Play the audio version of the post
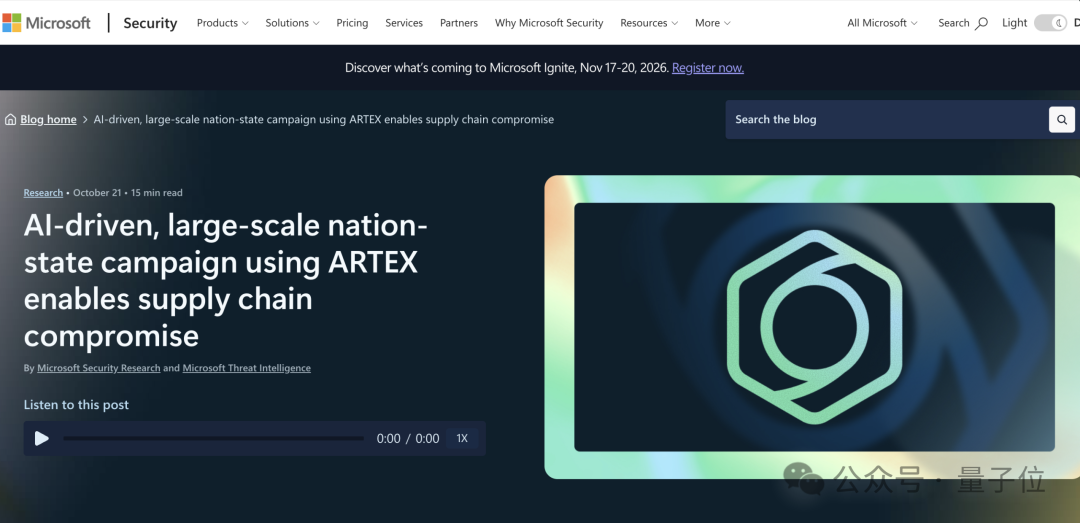The image size is (1080, 523). (x=41, y=438)
